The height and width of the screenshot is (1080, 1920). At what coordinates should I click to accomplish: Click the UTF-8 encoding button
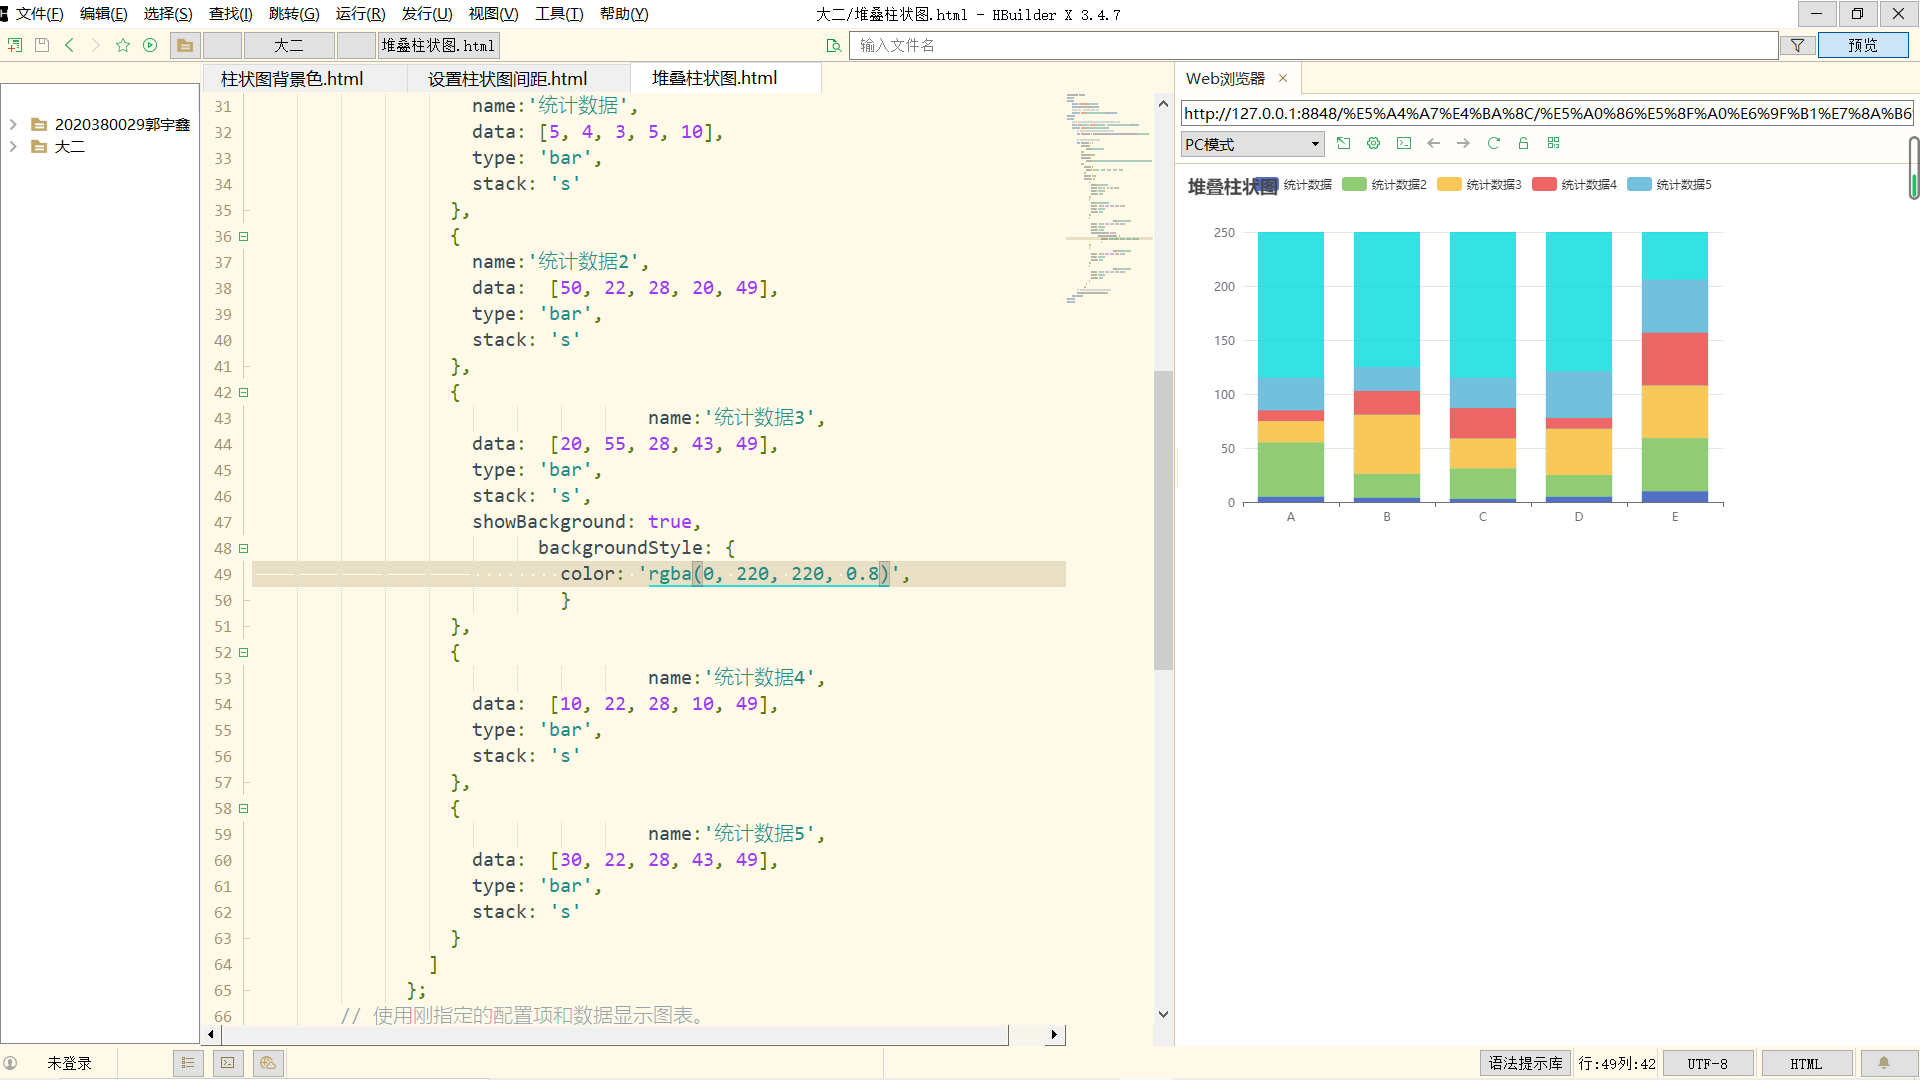[1707, 1063]
